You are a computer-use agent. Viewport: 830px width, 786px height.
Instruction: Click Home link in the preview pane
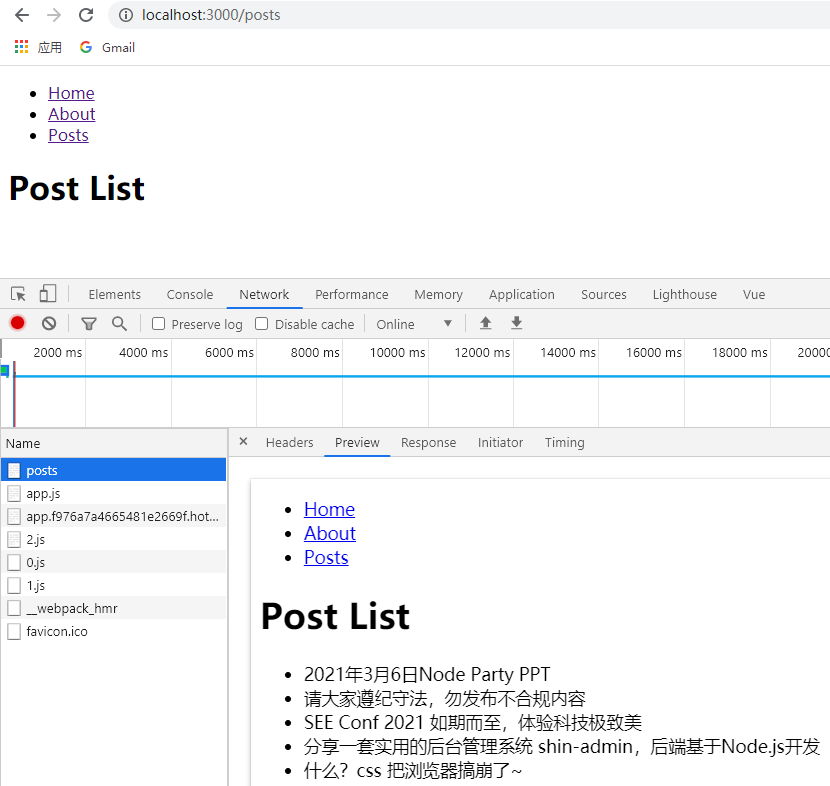click(329, 510)
